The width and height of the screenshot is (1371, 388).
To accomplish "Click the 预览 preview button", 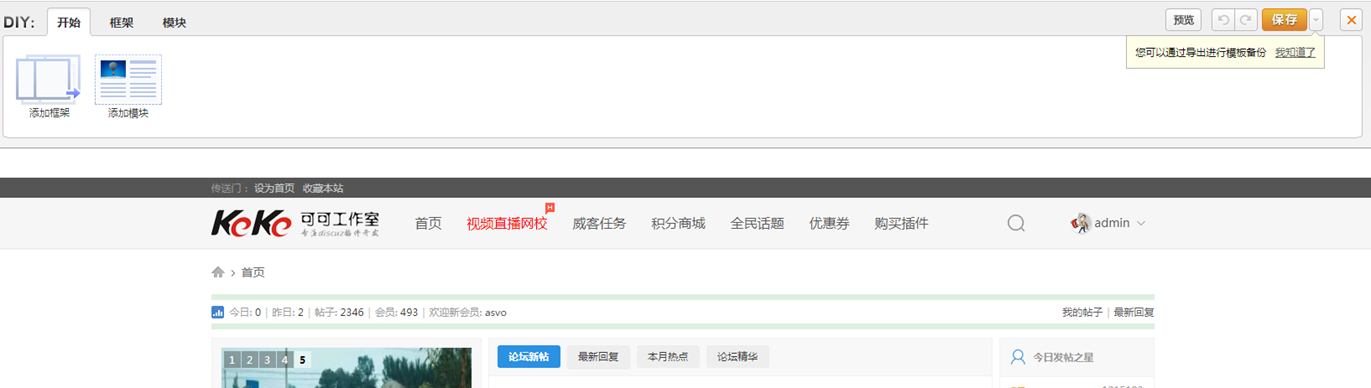I will [1184, 20].
